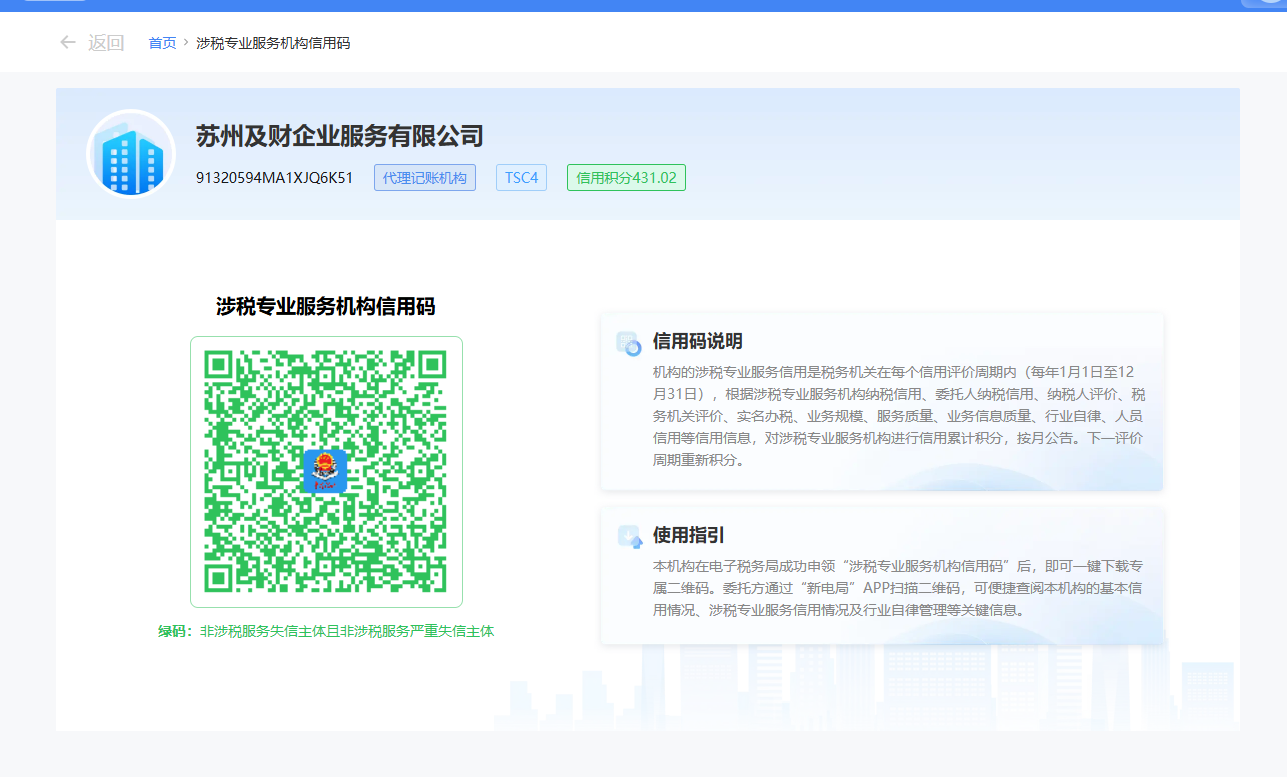Click the 涉税专业服务机构信用码 breadcrumb text
Screen dimensions: 1287x777
tap(273, 43)
